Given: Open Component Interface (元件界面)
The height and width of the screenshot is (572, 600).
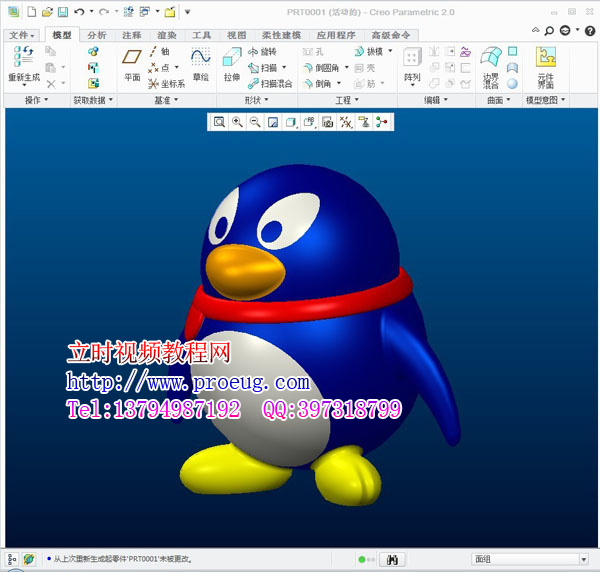Looking at the screenshot, I should point(546,67).
